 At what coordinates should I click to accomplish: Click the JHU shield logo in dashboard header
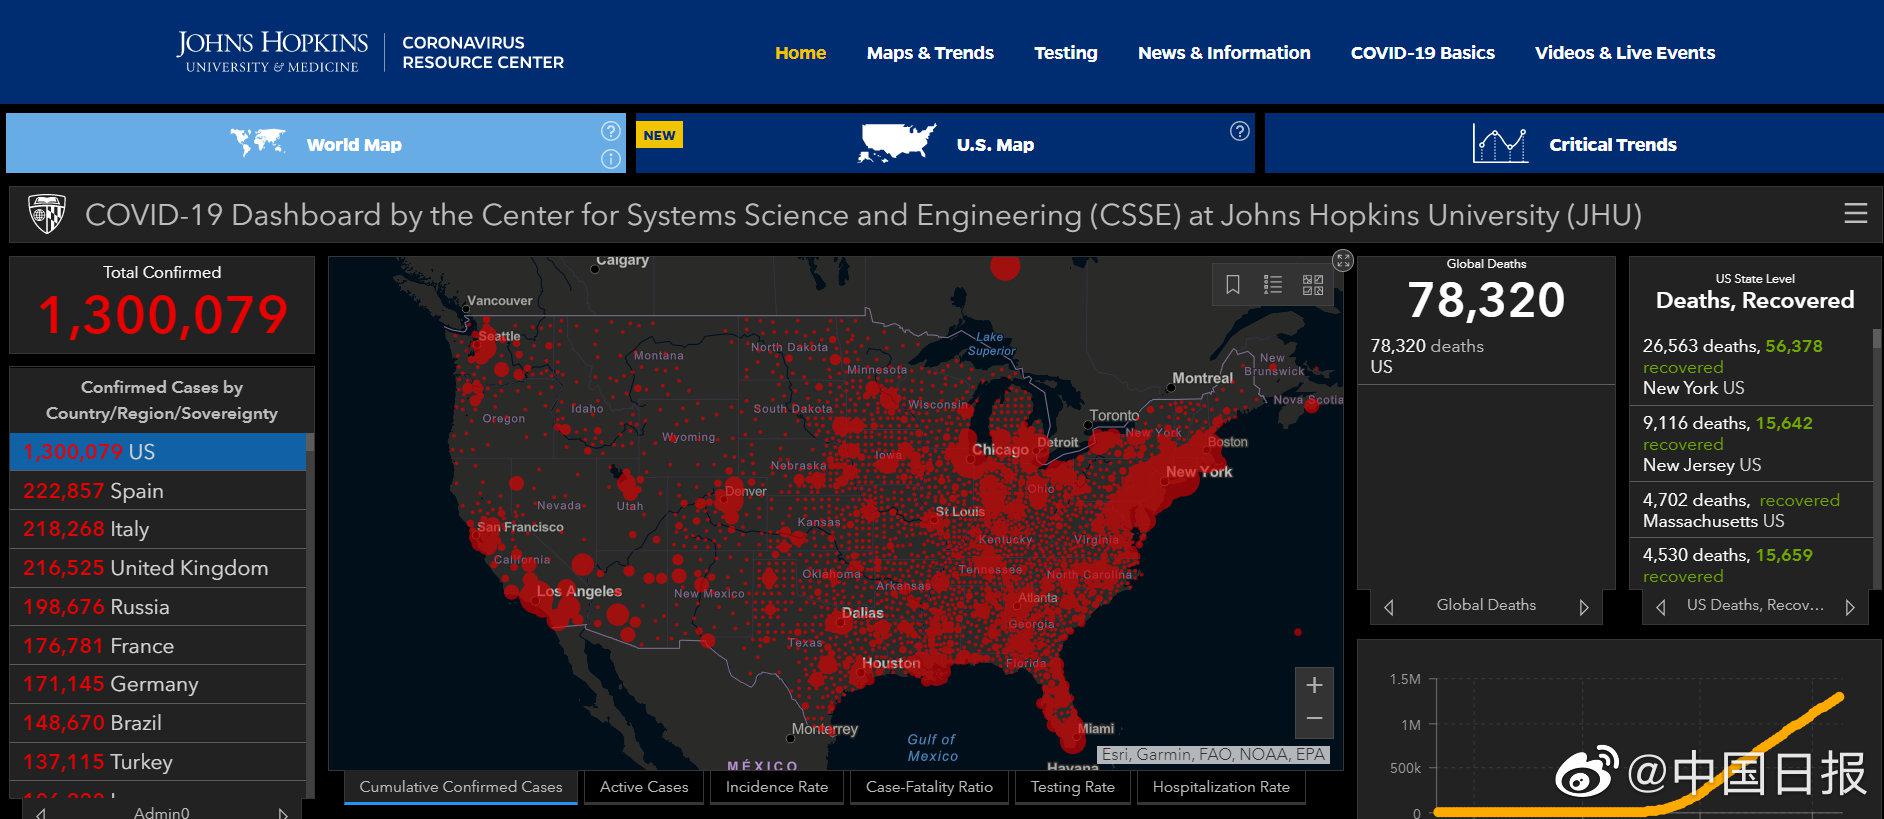coord(46,213)
